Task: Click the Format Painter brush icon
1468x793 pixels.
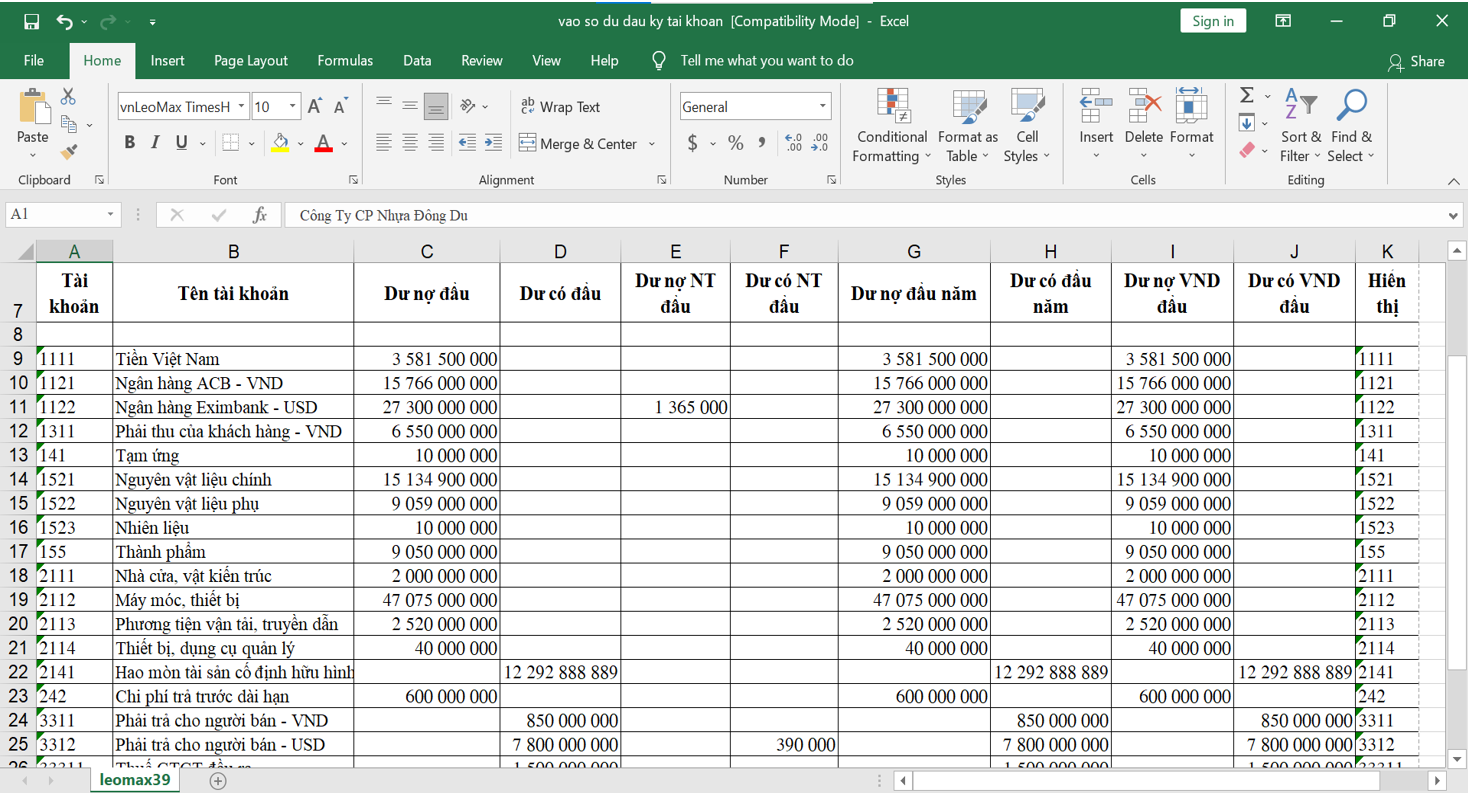Action: (68, 152)
